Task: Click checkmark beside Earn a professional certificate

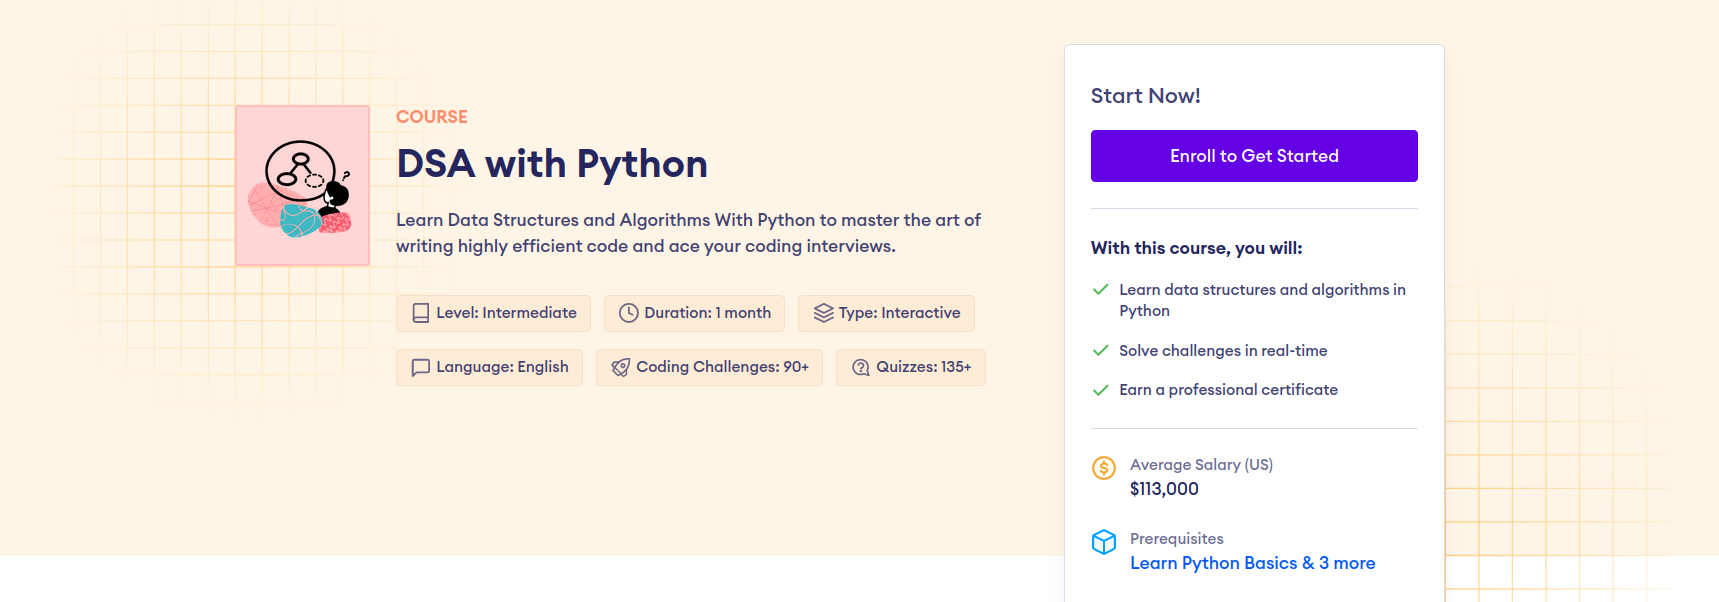Action: (x=1100, y=390)
